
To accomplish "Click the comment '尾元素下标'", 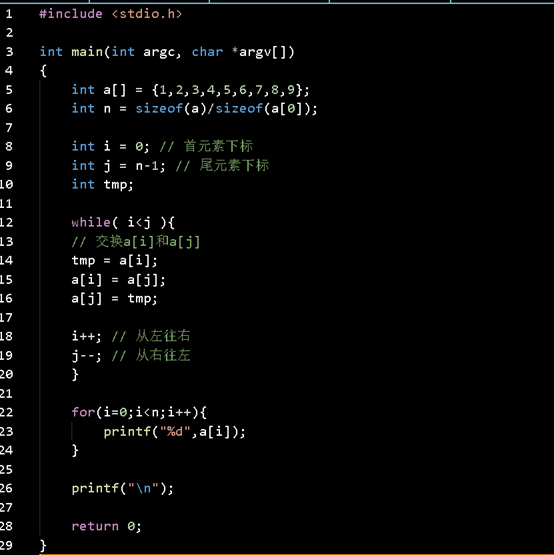I will point(234,165).
